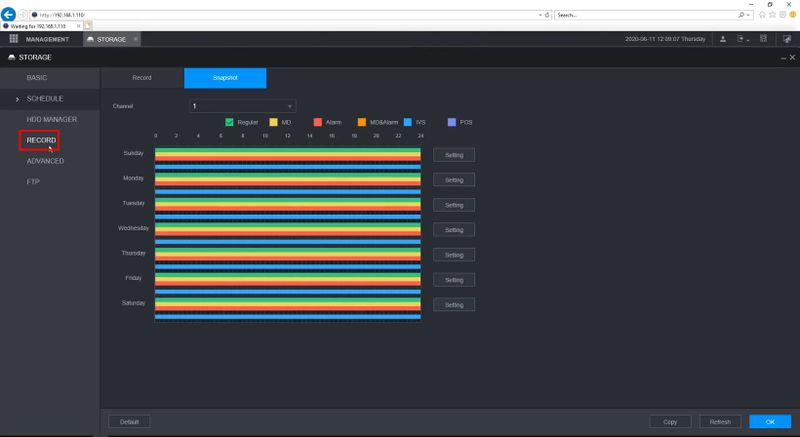Close the STORAGE tab with its x

coord(135,39)
